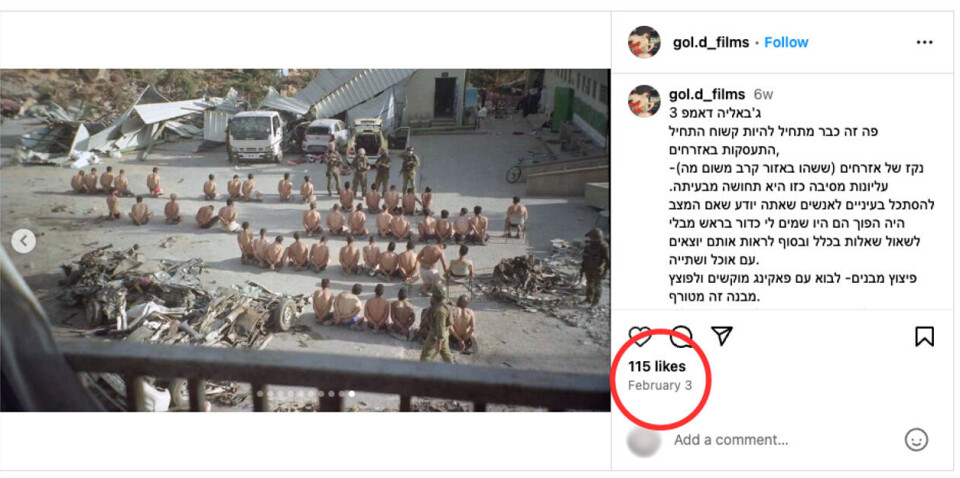This screenshot has height=478, width=960.
Task: Click the 6w timestamp next to the username
Action: pos(763,95)
